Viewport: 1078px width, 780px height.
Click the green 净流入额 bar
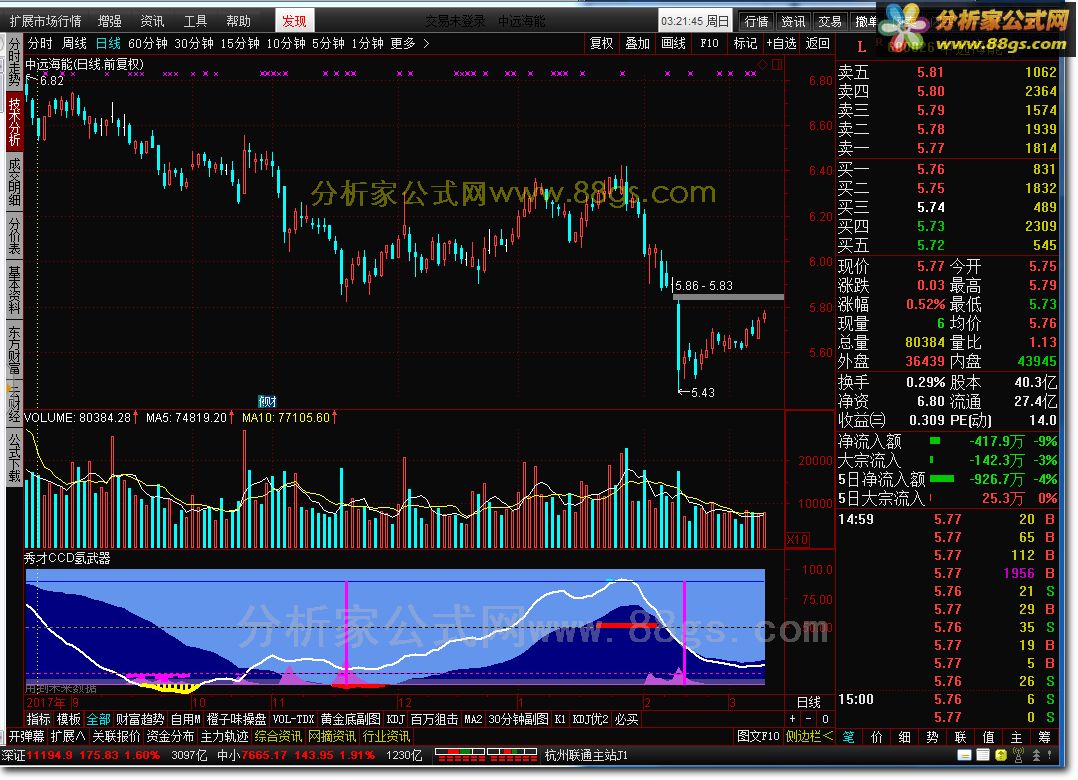pos(934,441)
